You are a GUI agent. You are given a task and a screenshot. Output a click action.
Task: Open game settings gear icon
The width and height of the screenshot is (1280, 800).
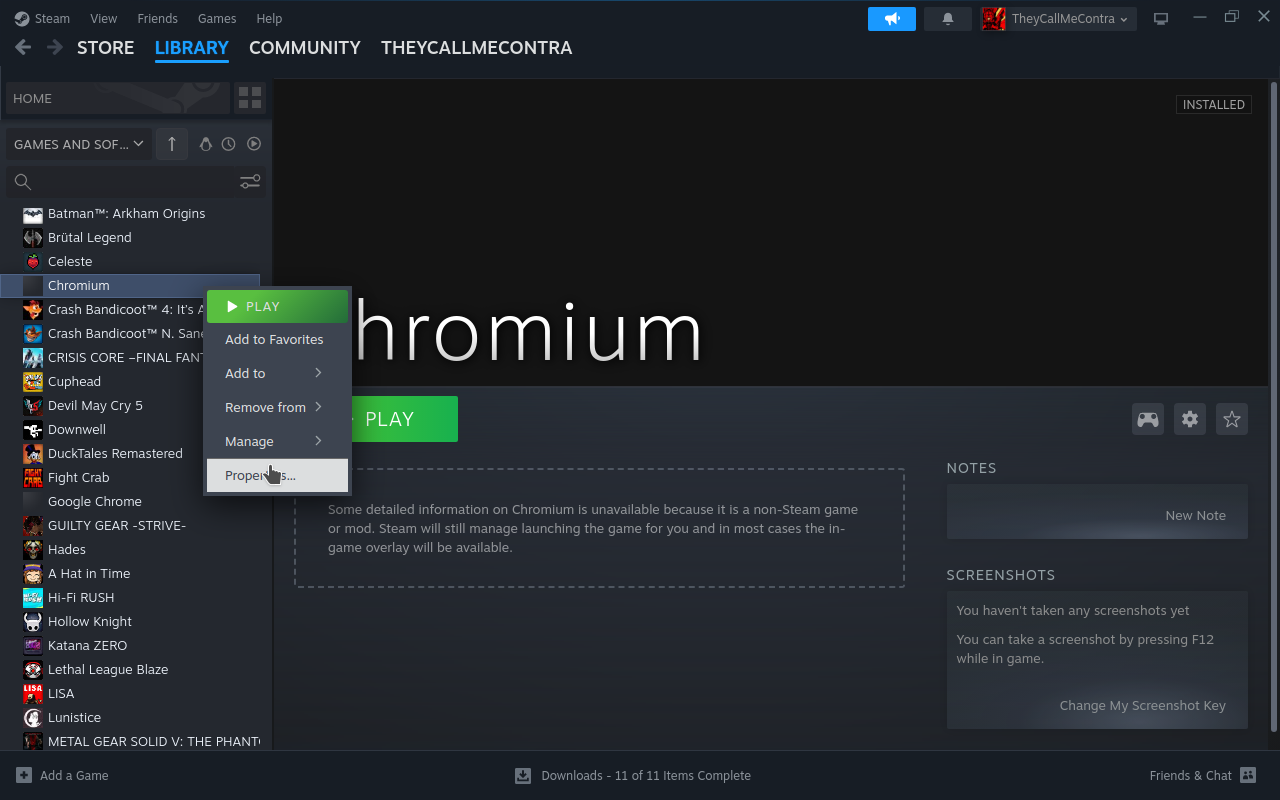point(1190,419)
